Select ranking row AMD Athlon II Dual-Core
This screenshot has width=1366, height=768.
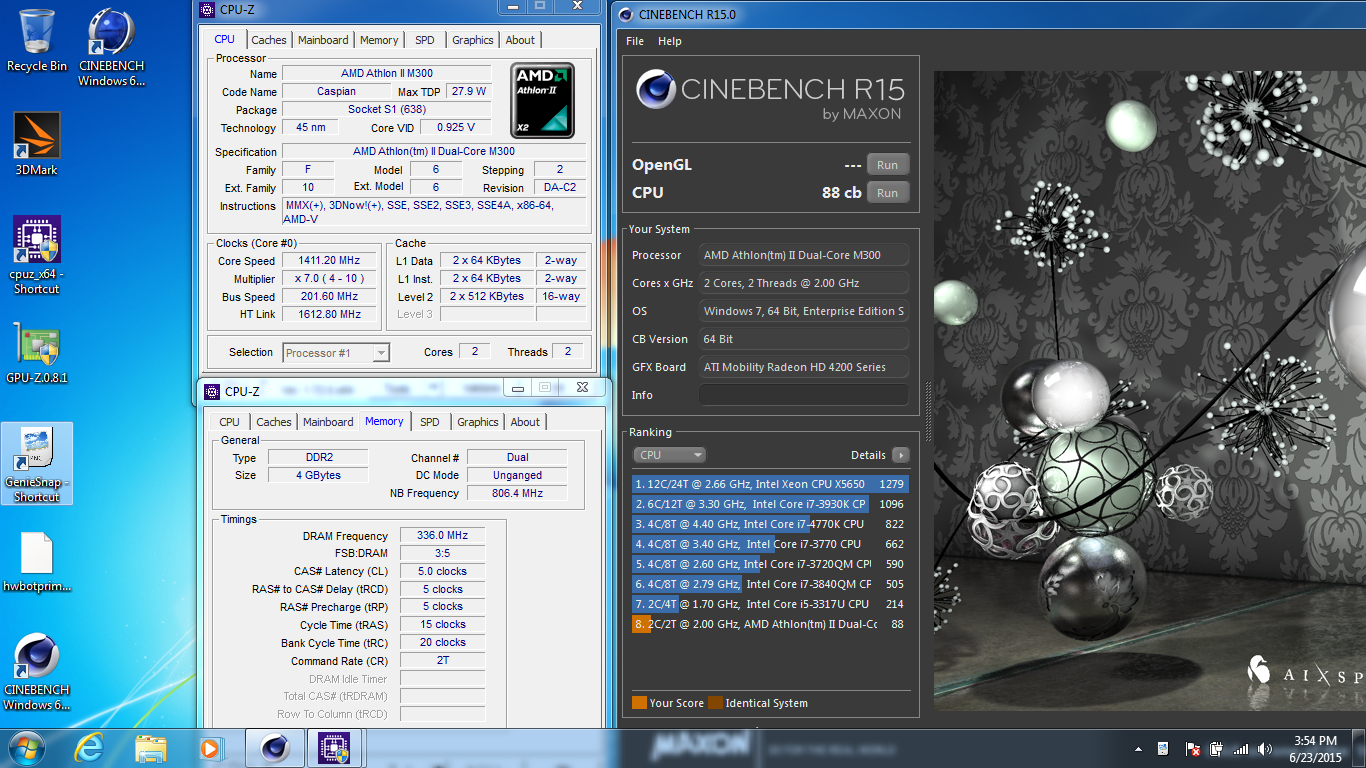(x=770, y=624)
